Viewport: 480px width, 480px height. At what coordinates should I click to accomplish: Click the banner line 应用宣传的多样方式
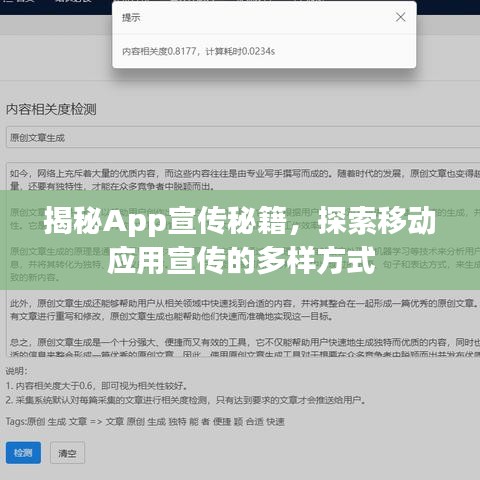[241, 260]
